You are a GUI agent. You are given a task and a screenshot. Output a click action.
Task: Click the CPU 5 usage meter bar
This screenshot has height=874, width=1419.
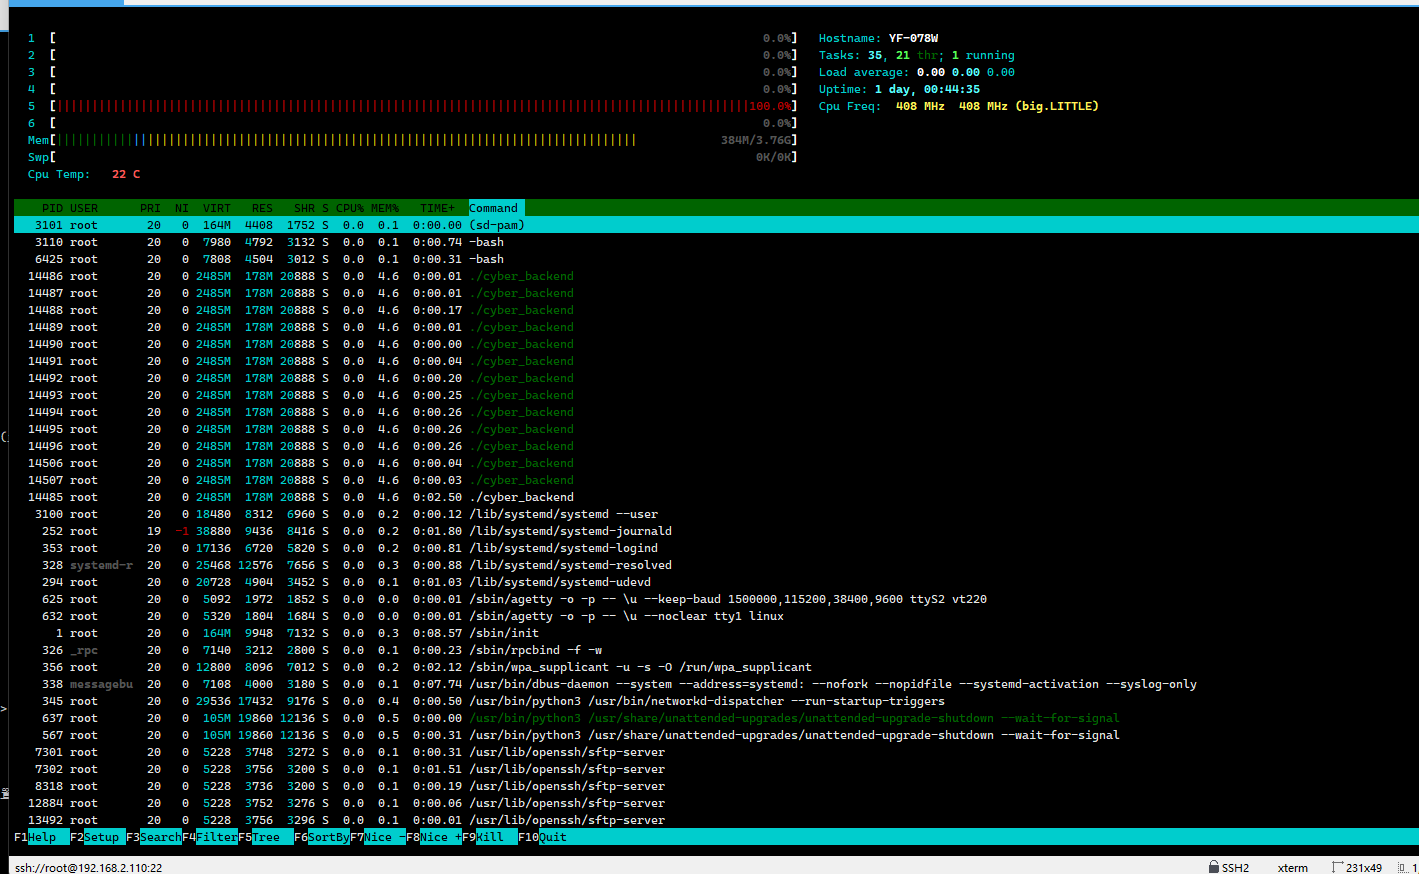(x=420, y=106)
